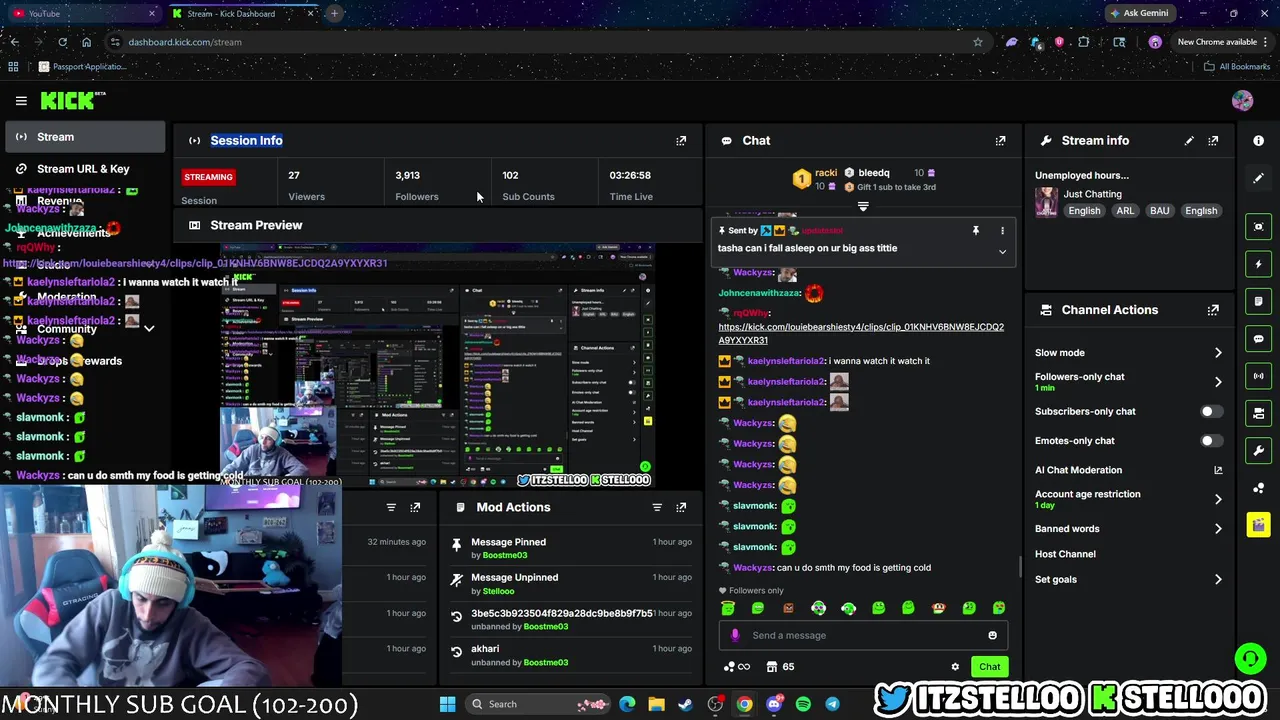Pop out the Stream info panel
The height and width of the screenshot is (720, 1280).
pyautogui.click(x=1213, y=141)
